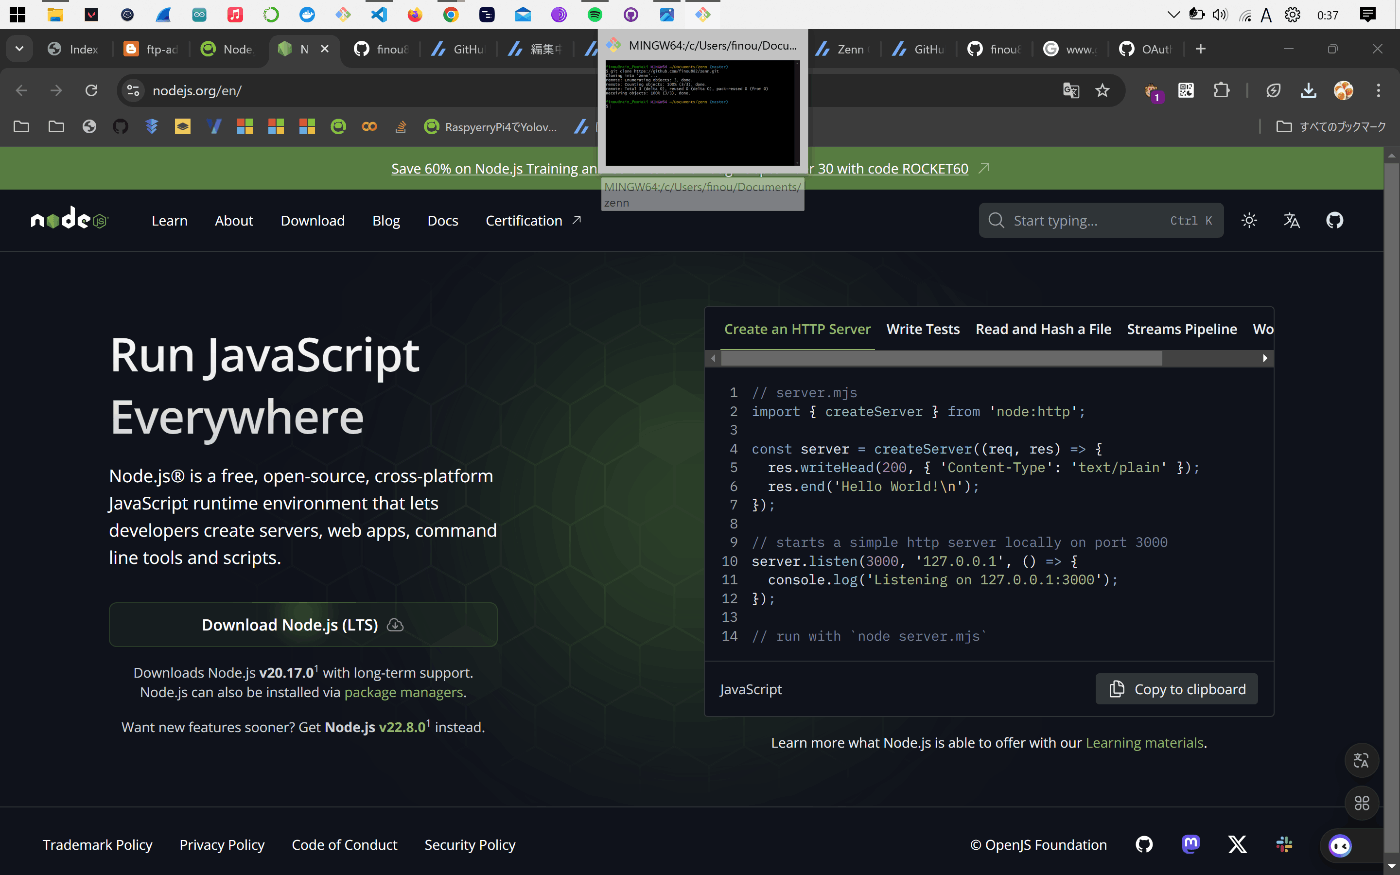Image resolution: width=1400 pixels, height=875 pixels.
Task: Open a new browser tab with plus button
Action: (1201, 49)
